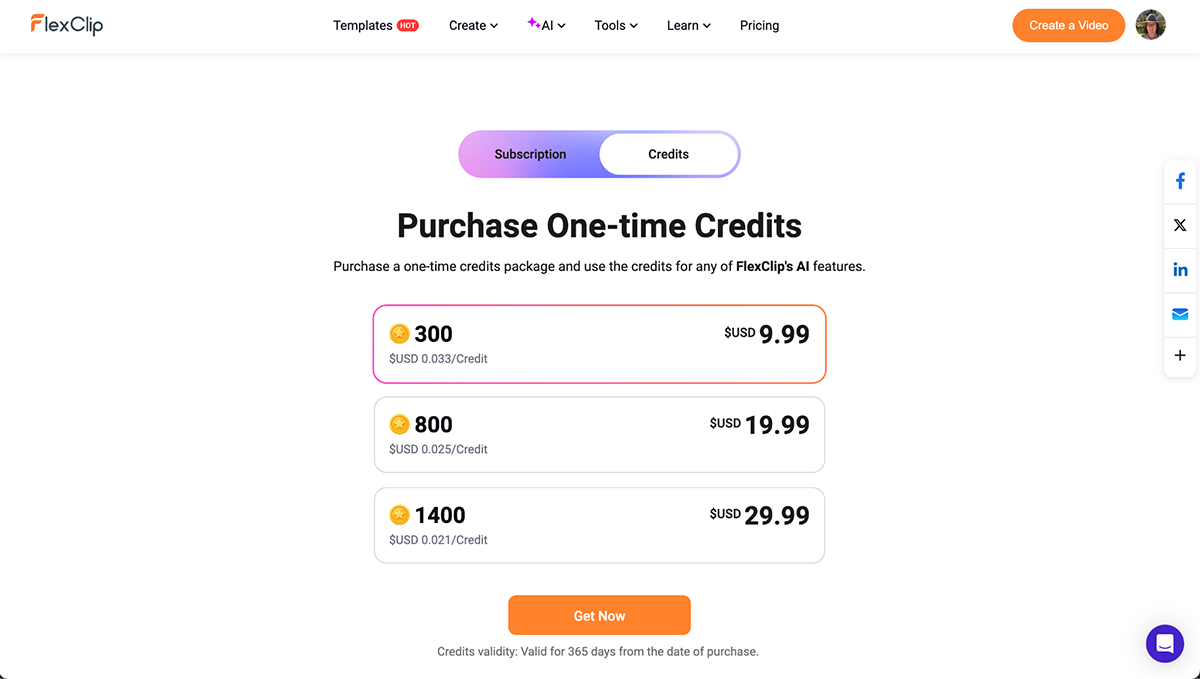This screenshot has height=679, width=1200.
Task: Select the Credits tab
Action: point(667,154)
